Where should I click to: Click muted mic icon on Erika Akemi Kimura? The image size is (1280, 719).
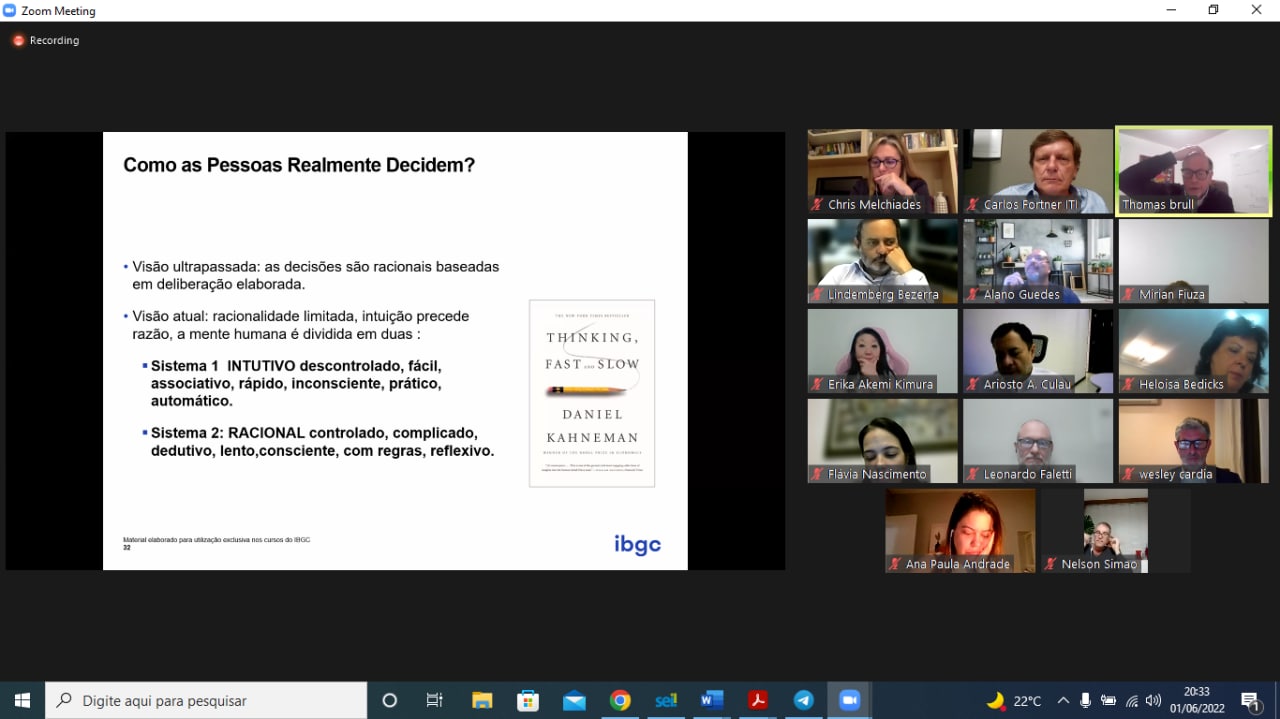click(818, 384)
